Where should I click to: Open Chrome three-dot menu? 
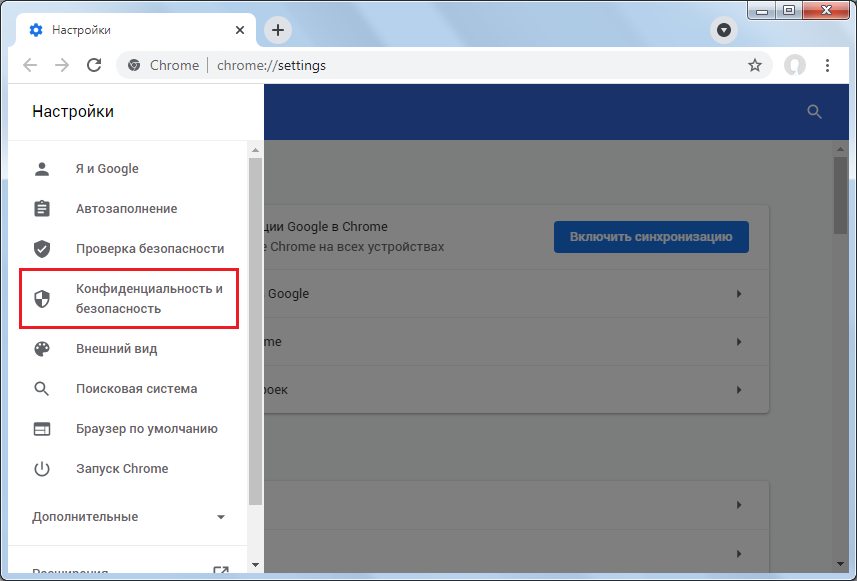827,65
